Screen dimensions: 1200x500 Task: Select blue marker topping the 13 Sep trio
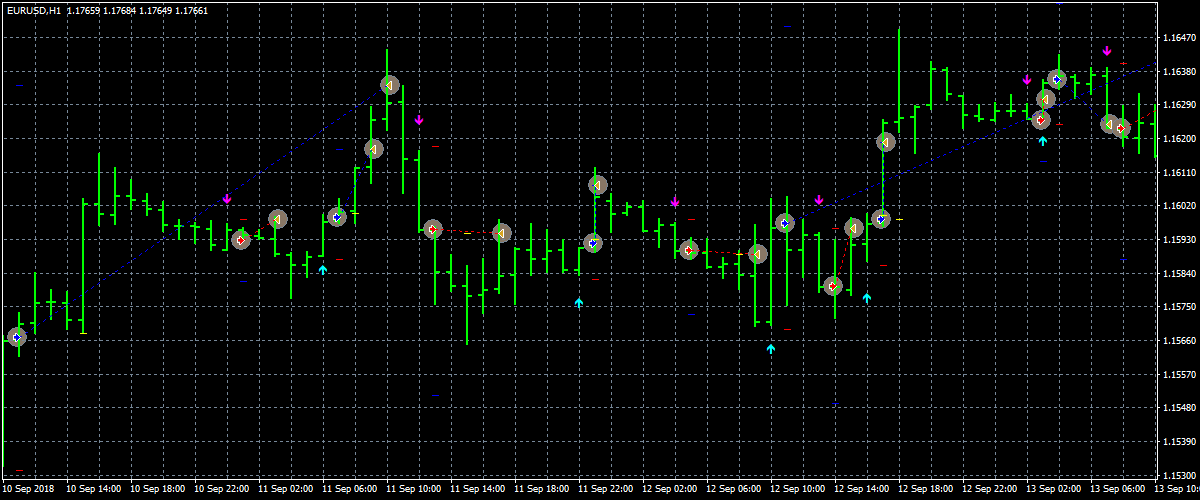click(x=1057, y=78)
